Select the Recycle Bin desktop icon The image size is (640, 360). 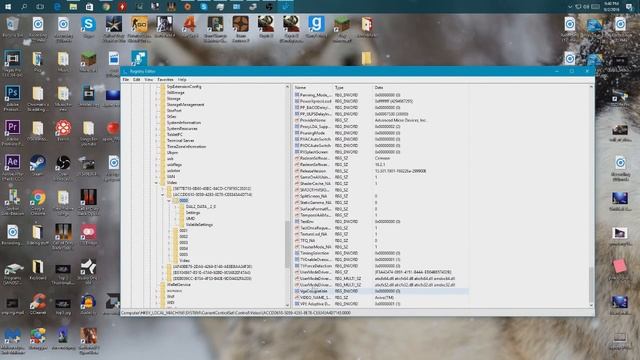[12, 24]
